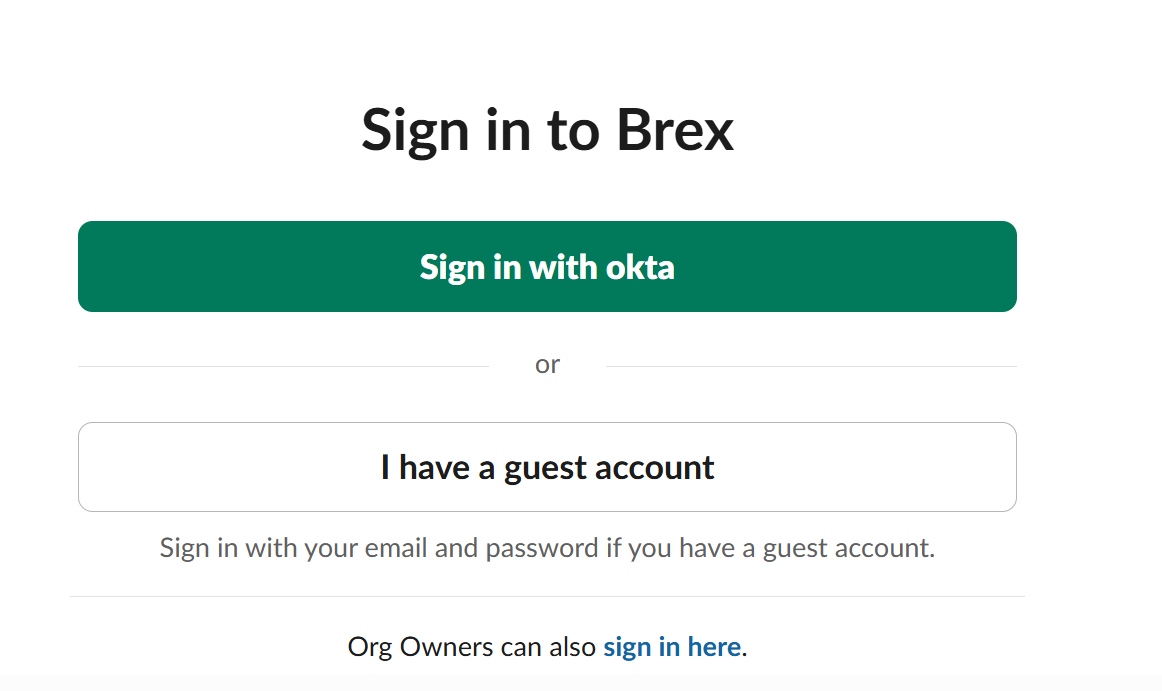Click the guest account helper text
The width and height of the screenshot is (1162, 691).
(547, 547)
